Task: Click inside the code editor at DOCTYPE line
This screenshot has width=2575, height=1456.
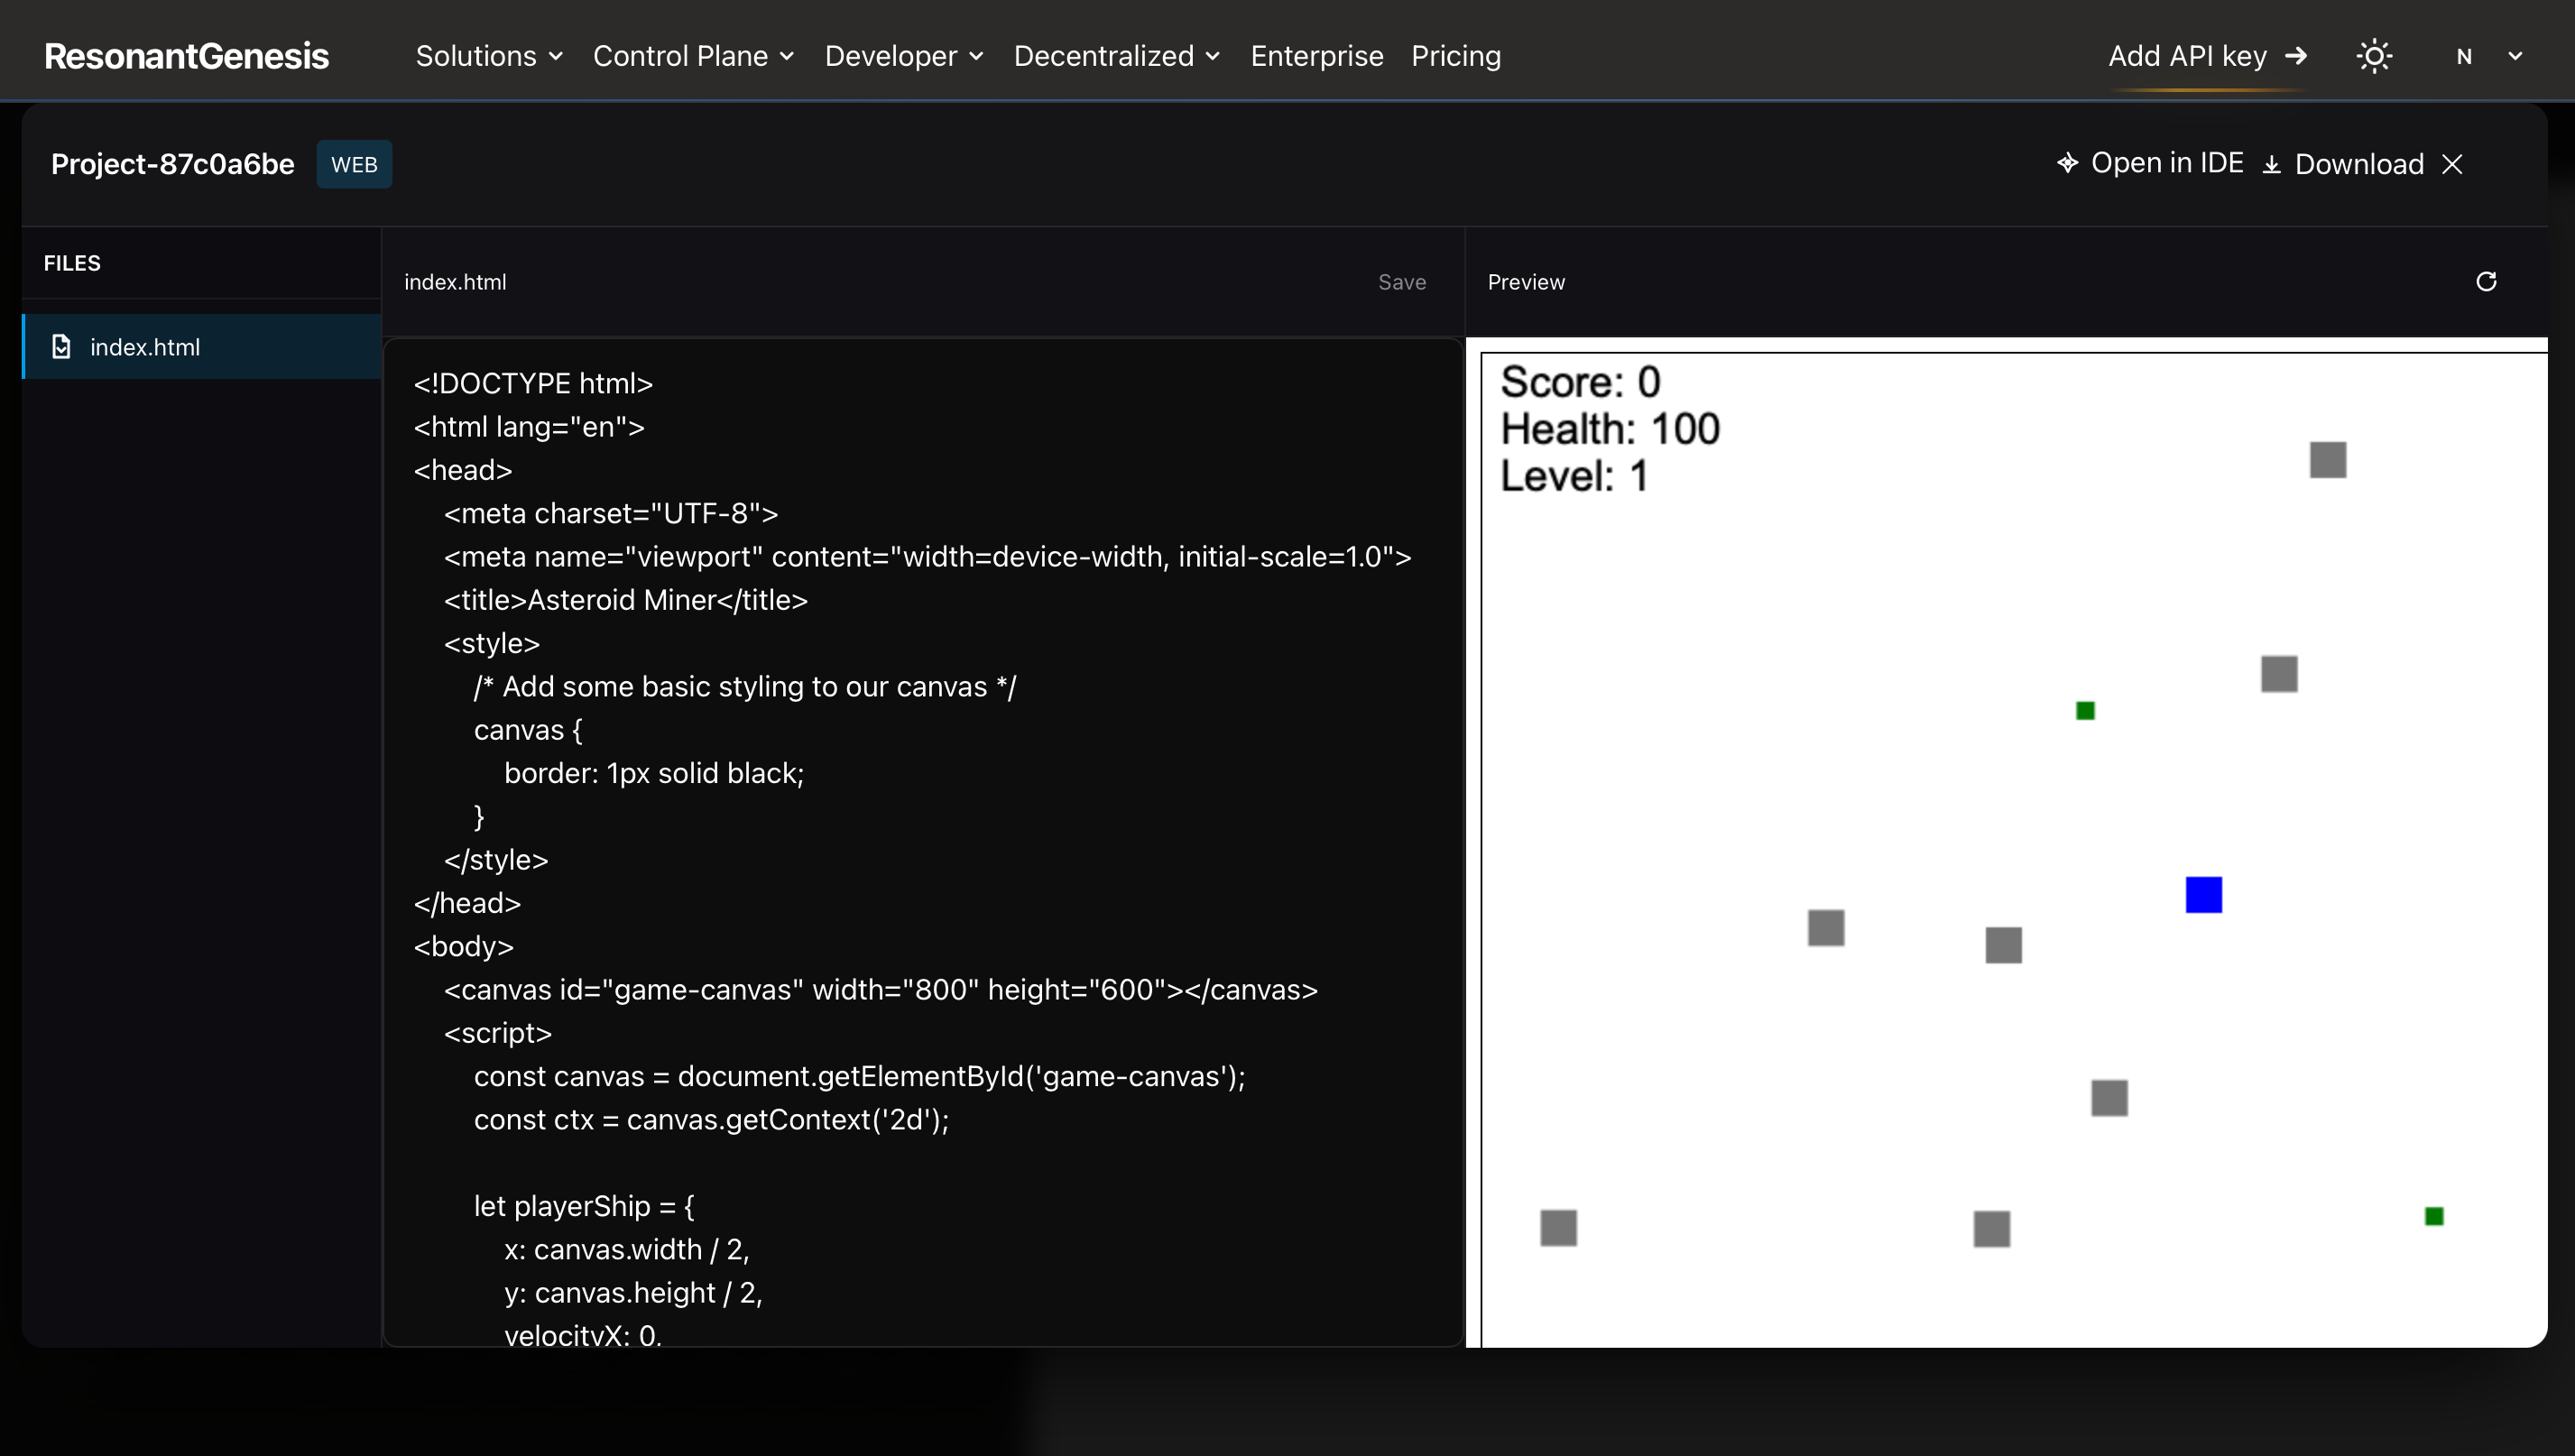Action: point(533,384)
